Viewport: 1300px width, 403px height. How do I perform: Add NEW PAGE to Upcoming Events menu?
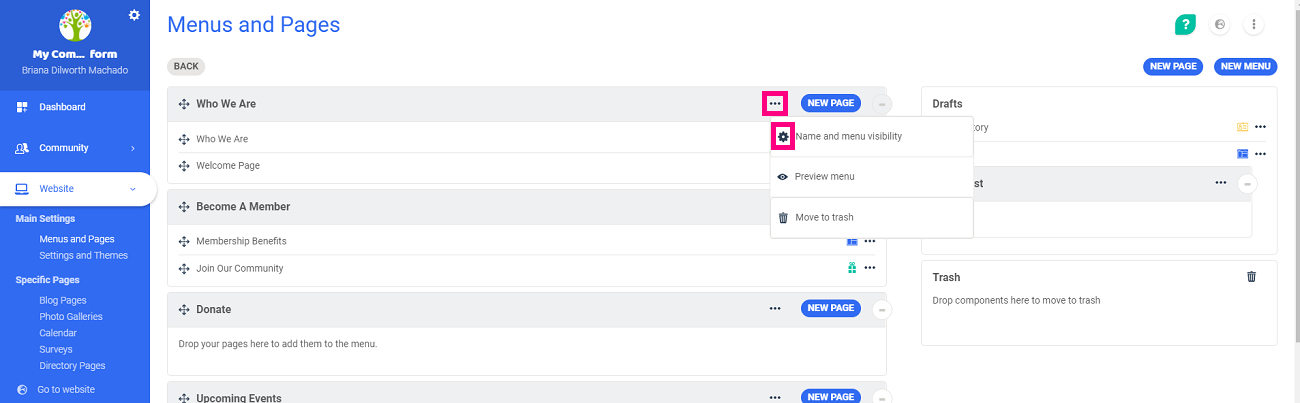click(831, 397)
